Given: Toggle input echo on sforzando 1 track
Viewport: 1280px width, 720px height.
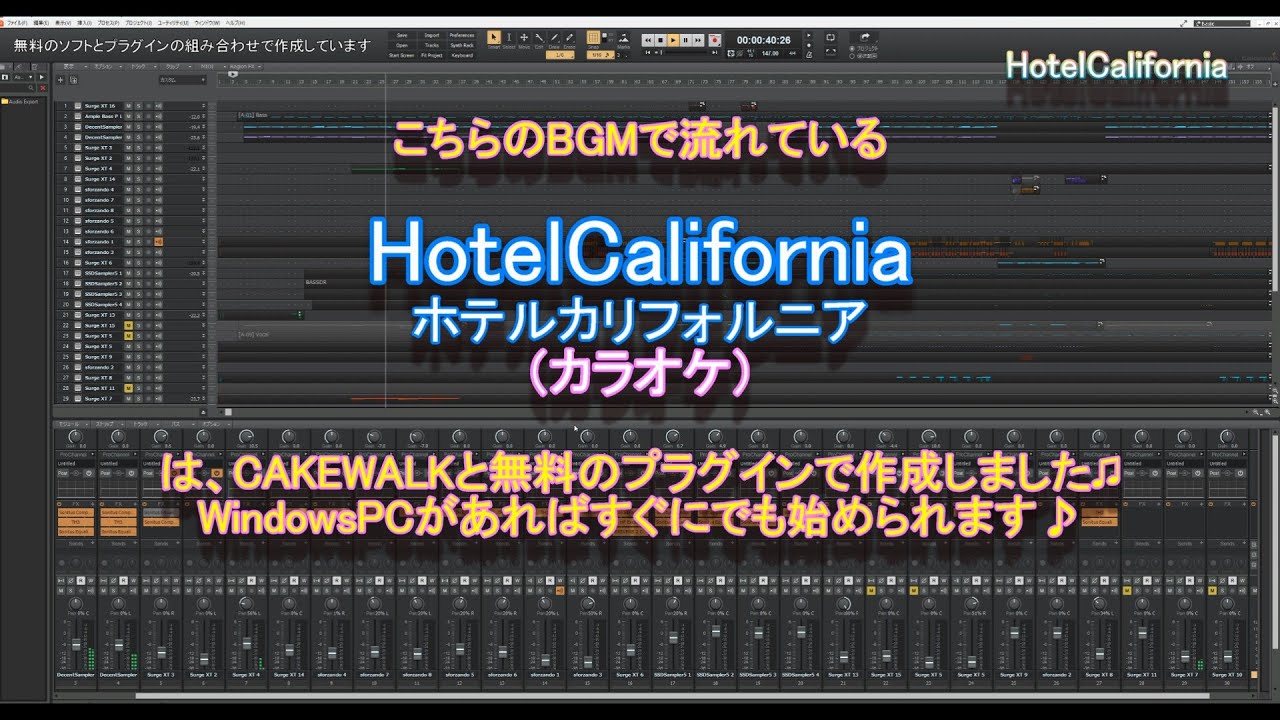Looking at the screenshot, I should (159, 242).
